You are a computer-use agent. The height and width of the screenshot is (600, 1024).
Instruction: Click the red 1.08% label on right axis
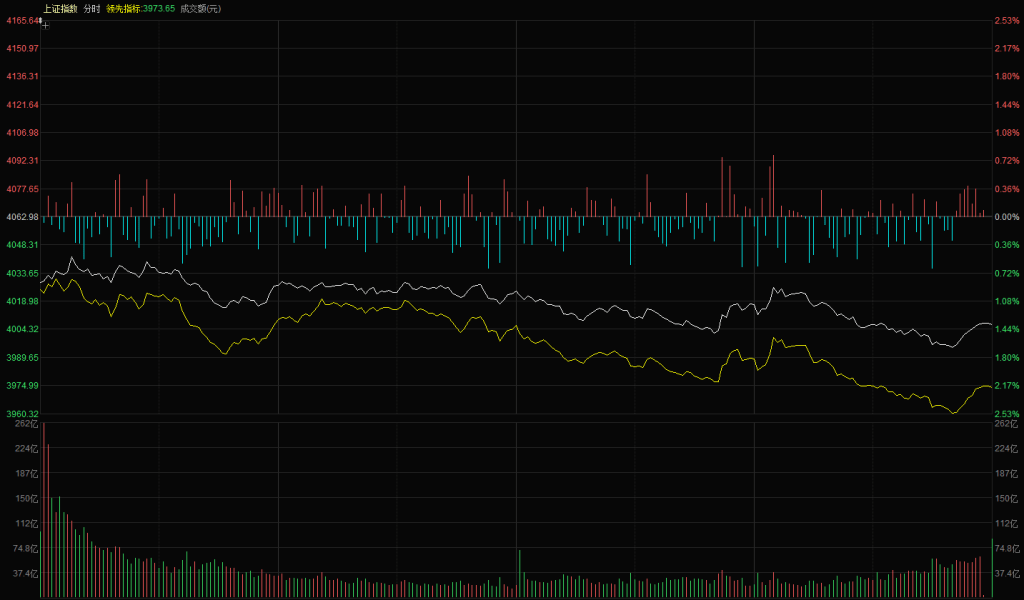[x=1006, y=132]
